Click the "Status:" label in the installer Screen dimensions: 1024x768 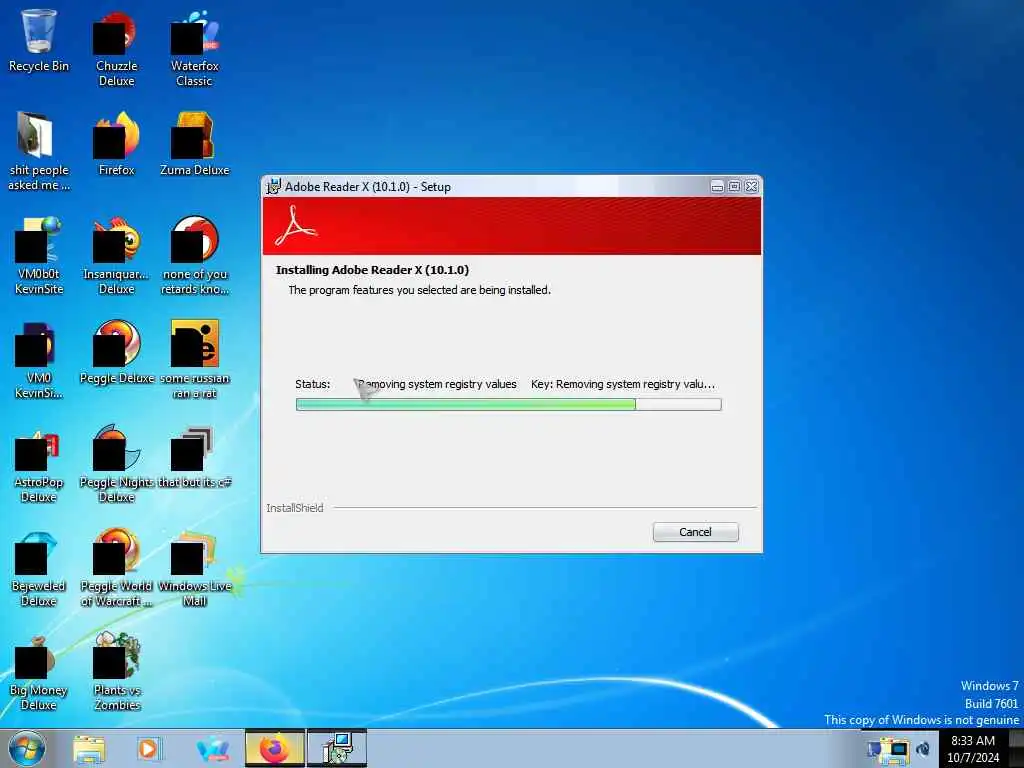pyautogui.click(x=312, y=384)
